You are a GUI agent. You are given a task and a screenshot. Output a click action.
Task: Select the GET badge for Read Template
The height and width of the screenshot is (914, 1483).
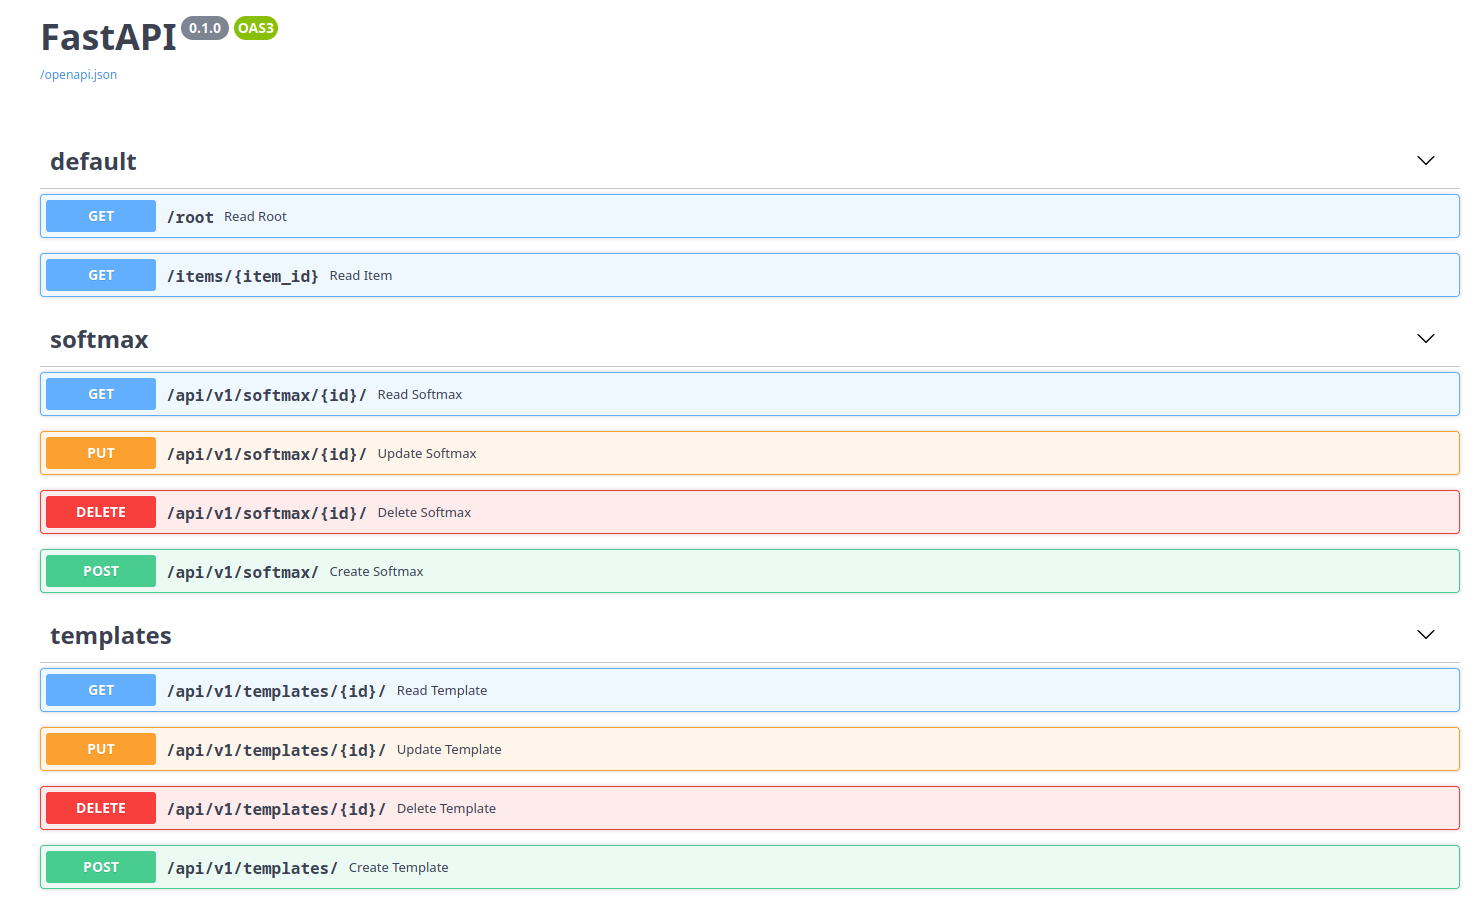point(100,689)
